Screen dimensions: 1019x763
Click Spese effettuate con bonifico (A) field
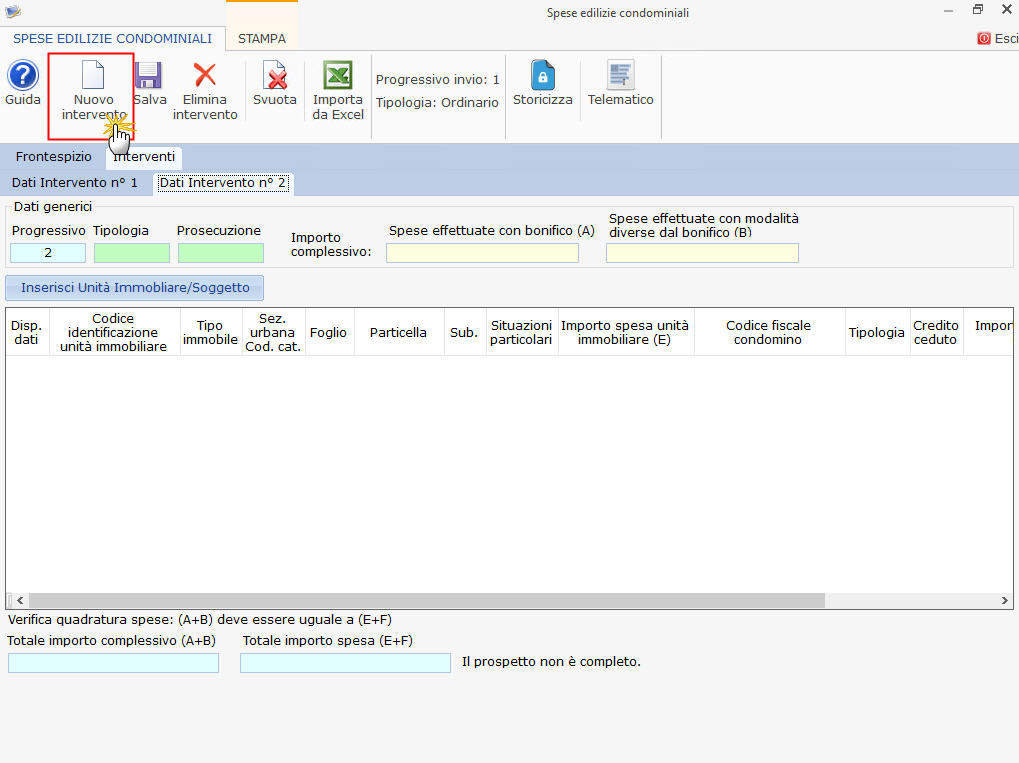click(x=482, y=253)
